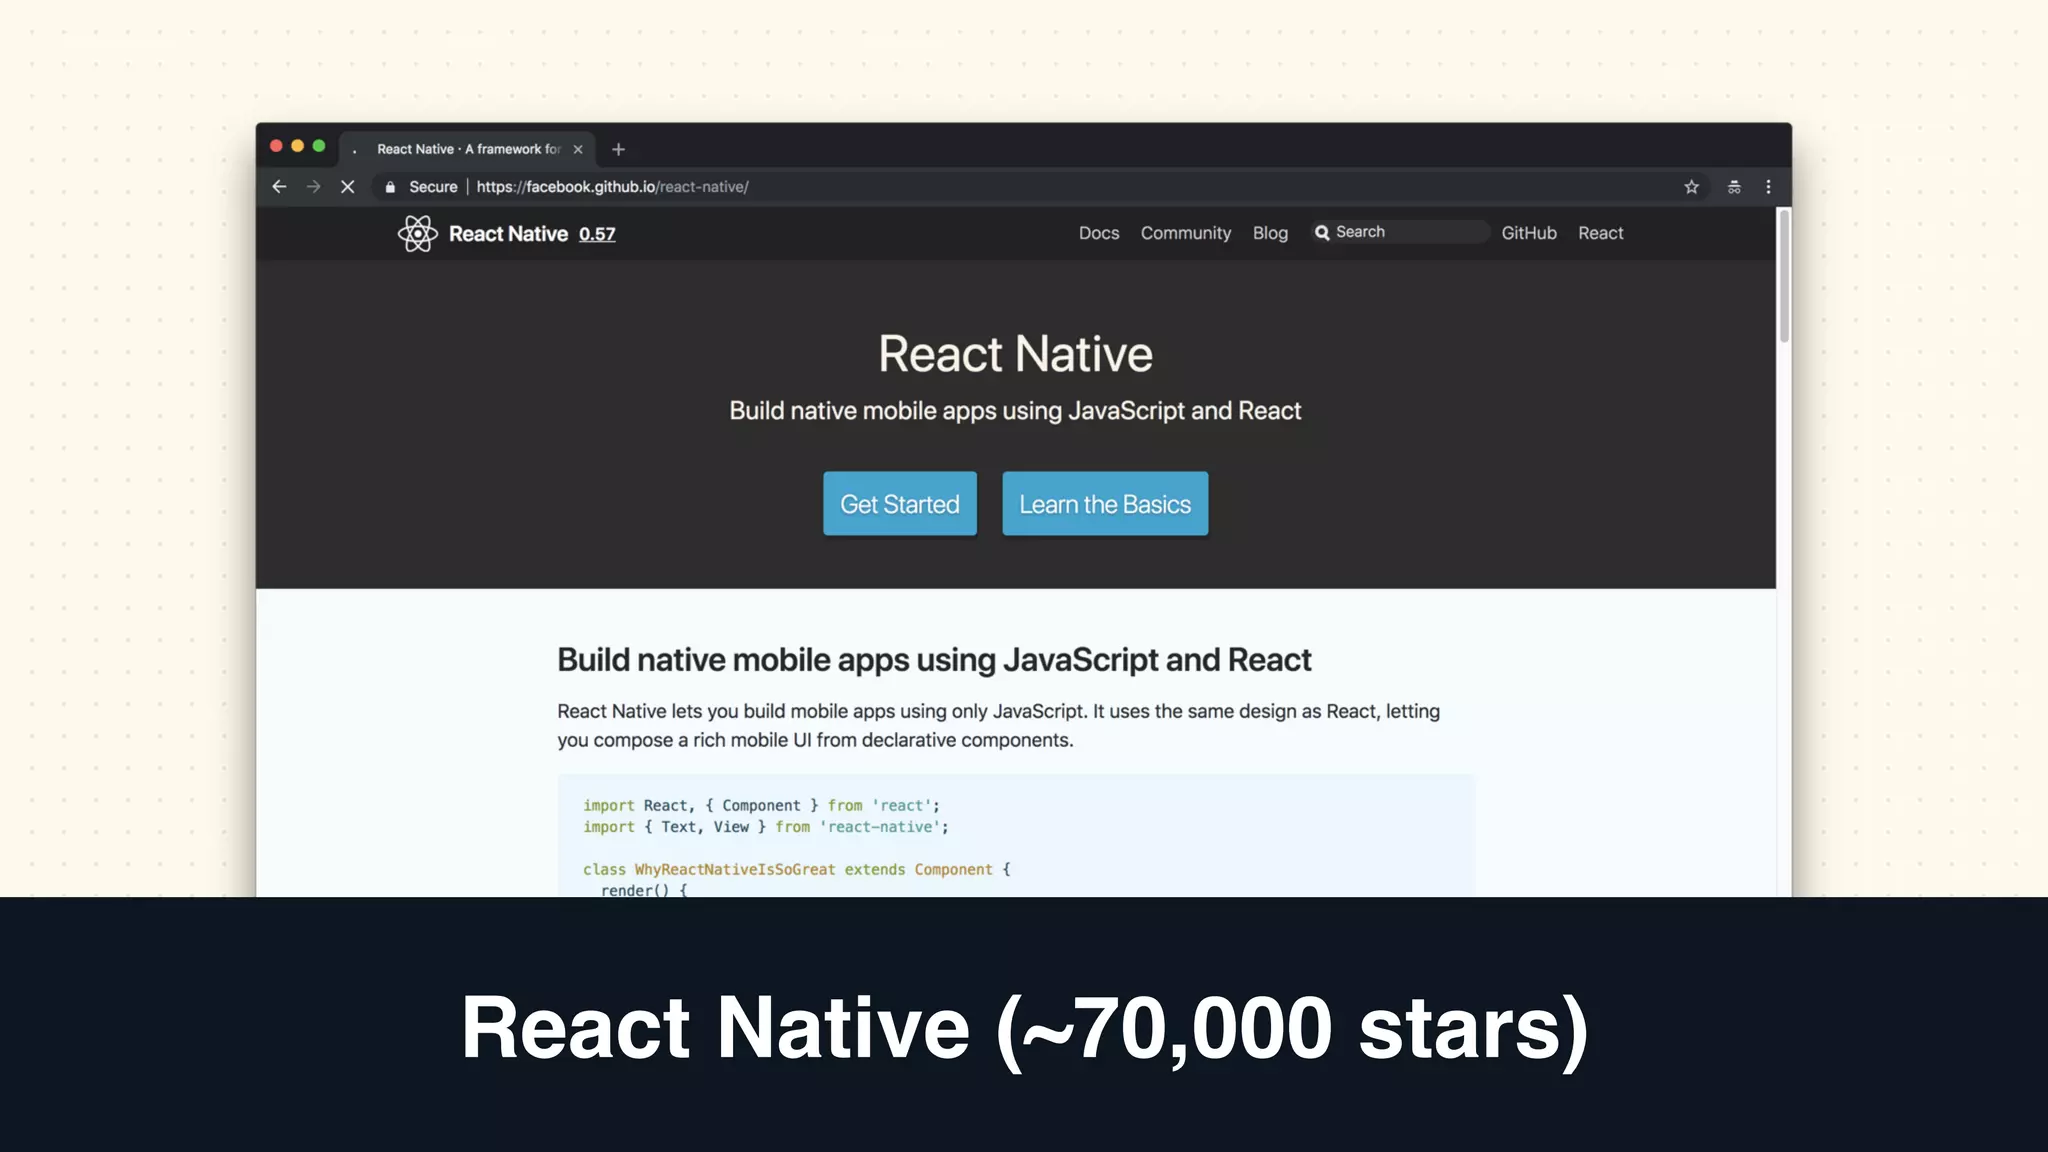The image size is (2048, 1152).
Task: Click the Learn the Basics button
Action: pyautogui.click(x=1105, y=504)
